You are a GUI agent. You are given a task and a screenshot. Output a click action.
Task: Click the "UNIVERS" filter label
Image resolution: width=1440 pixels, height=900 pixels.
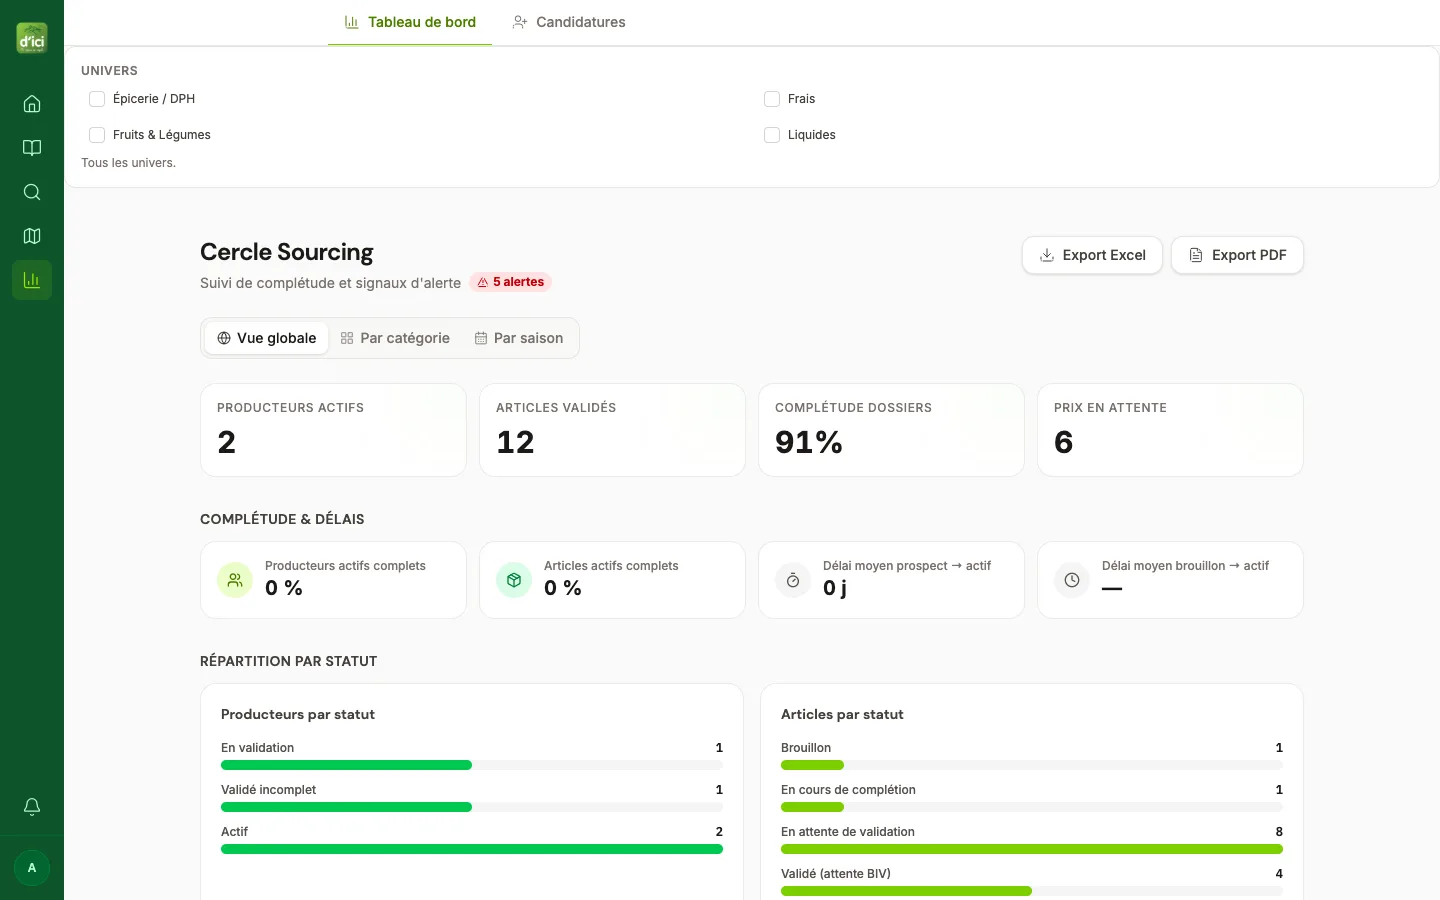pos(109,71)
